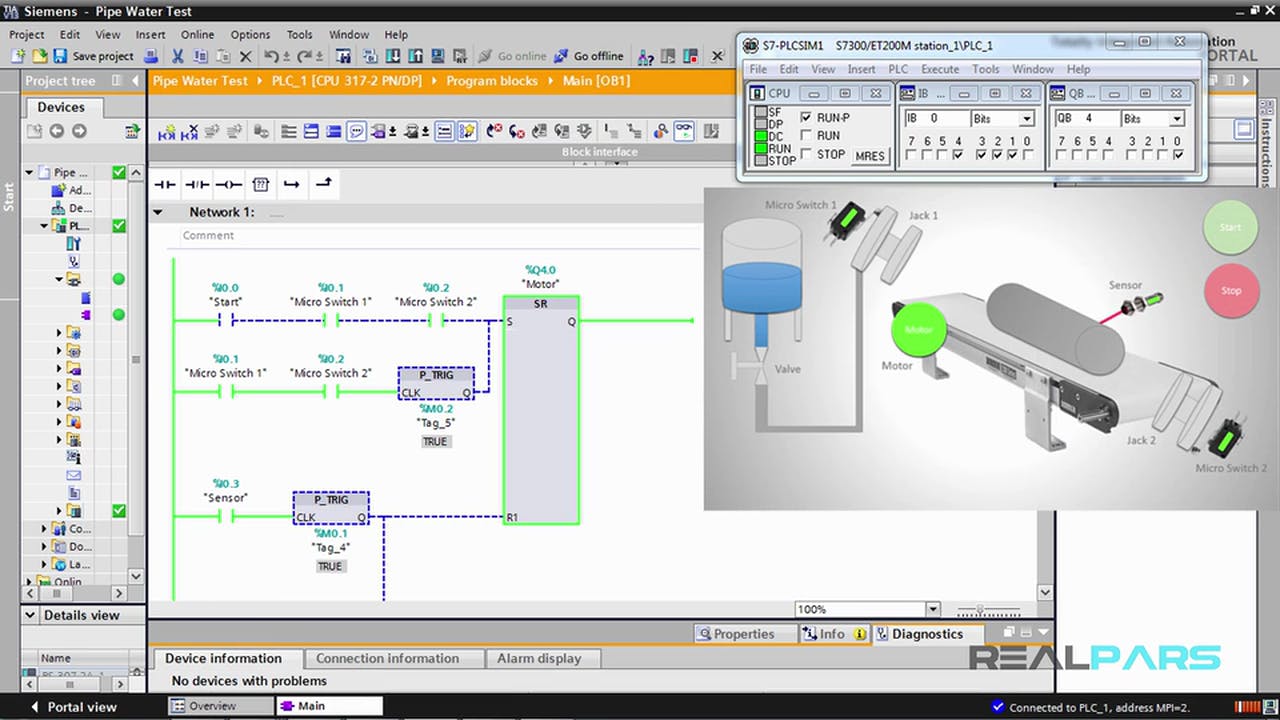The width and height of the screenshot is (1280, 720).
Task: Toggle IB bit 7 checkbox
Action: pos(912,156)
